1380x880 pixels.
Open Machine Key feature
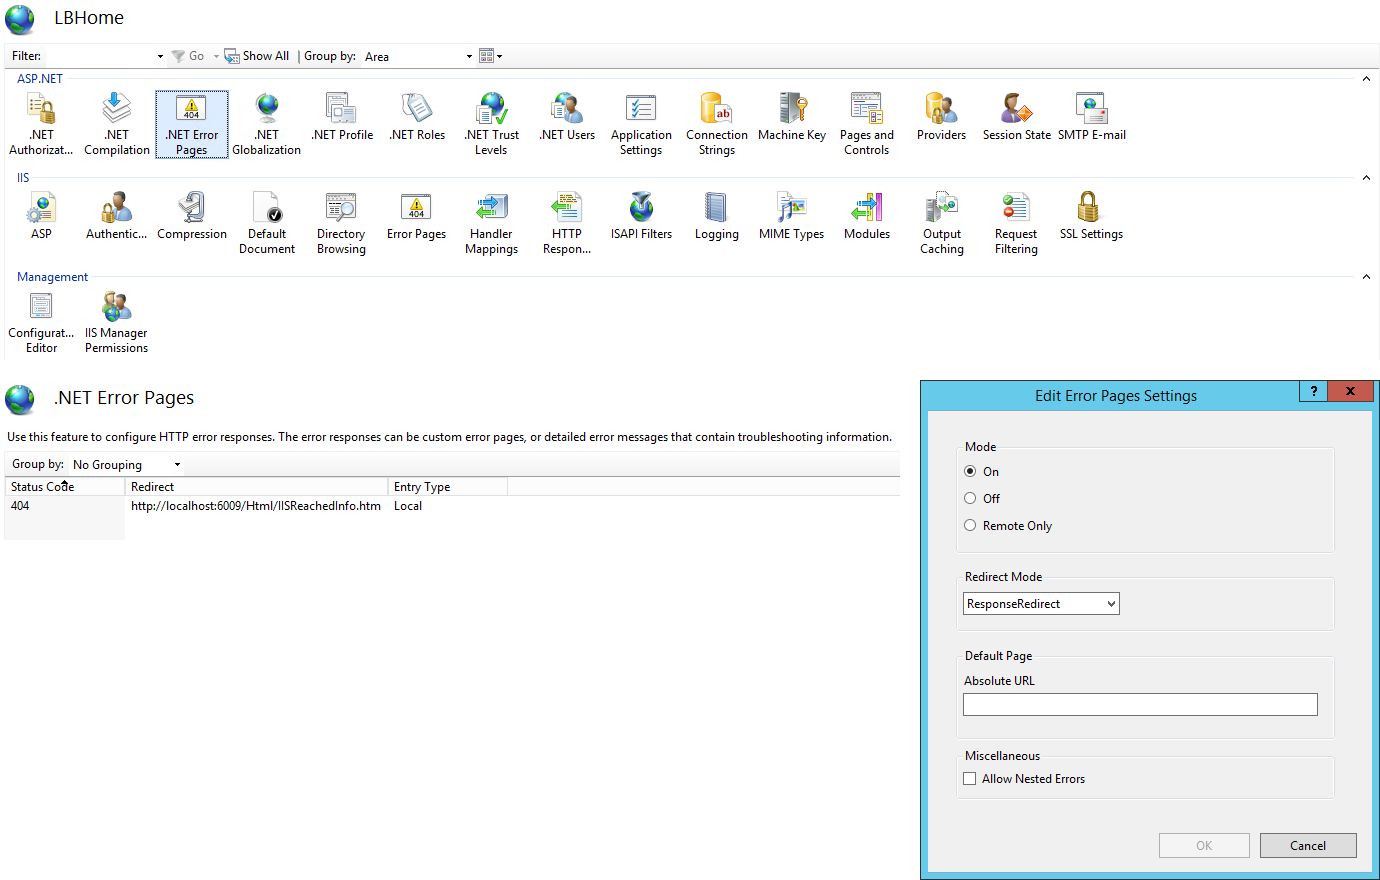(792, 118)
